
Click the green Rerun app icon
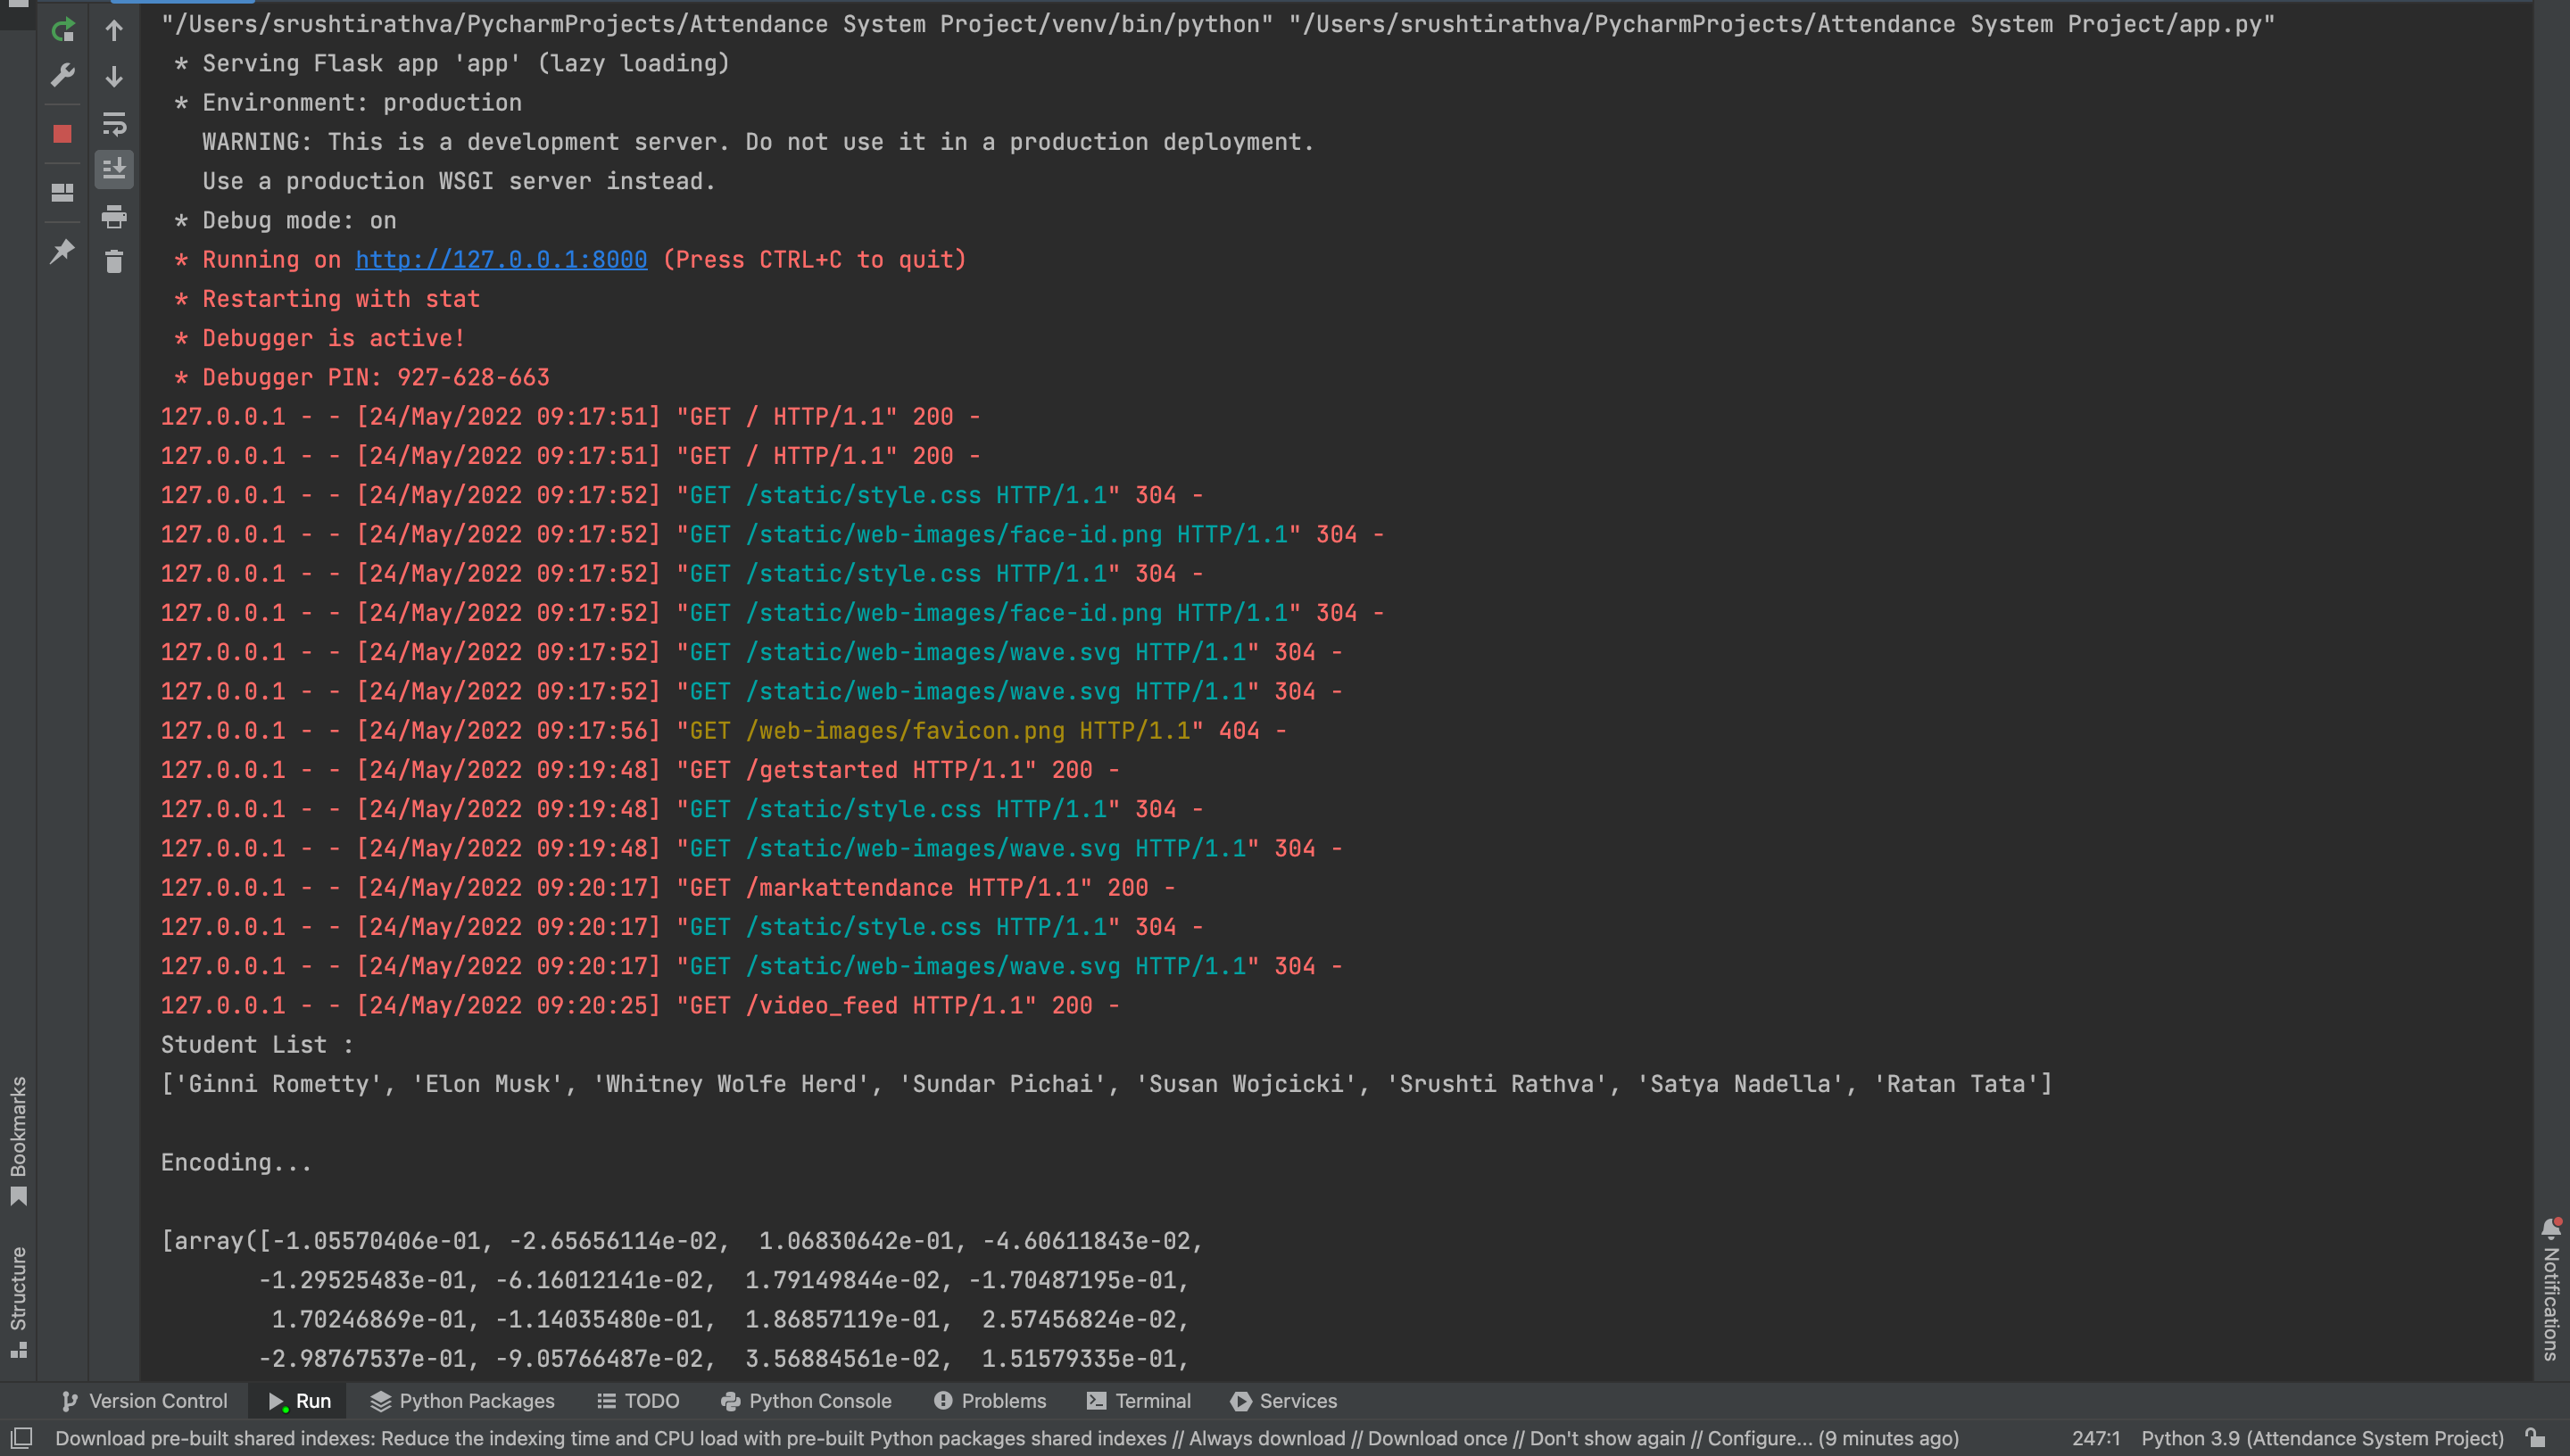(x=62, y=30)
